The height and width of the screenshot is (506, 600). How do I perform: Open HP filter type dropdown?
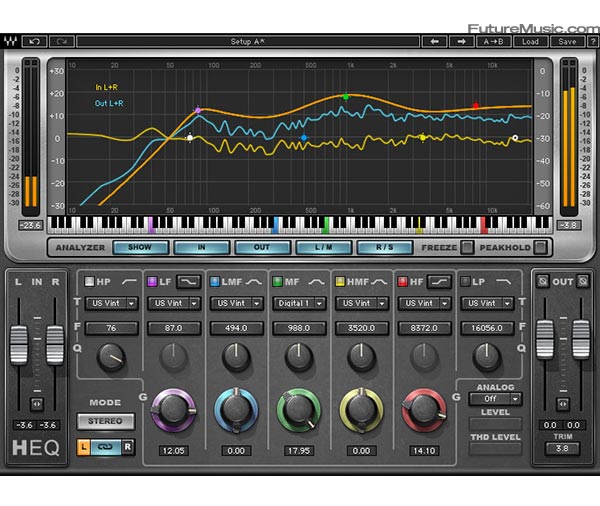(x=111, y=303)
